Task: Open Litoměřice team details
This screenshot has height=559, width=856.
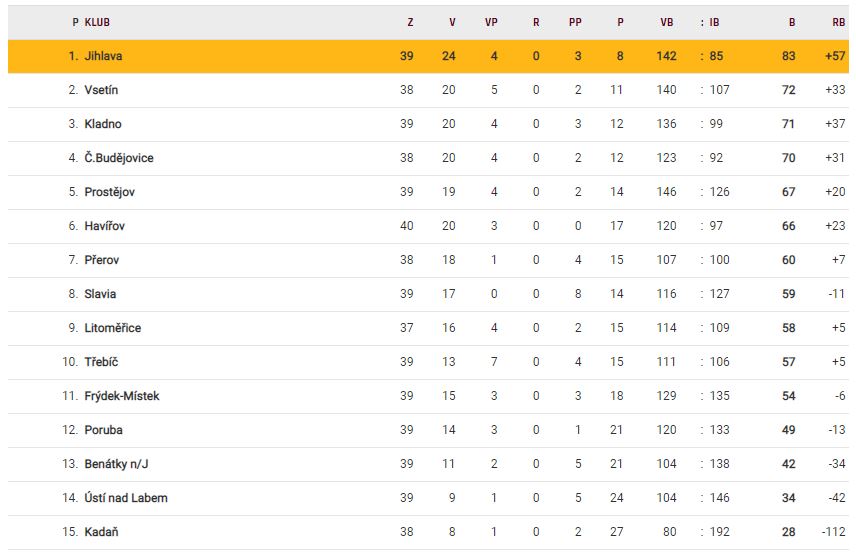Action: tap(113, 328)
